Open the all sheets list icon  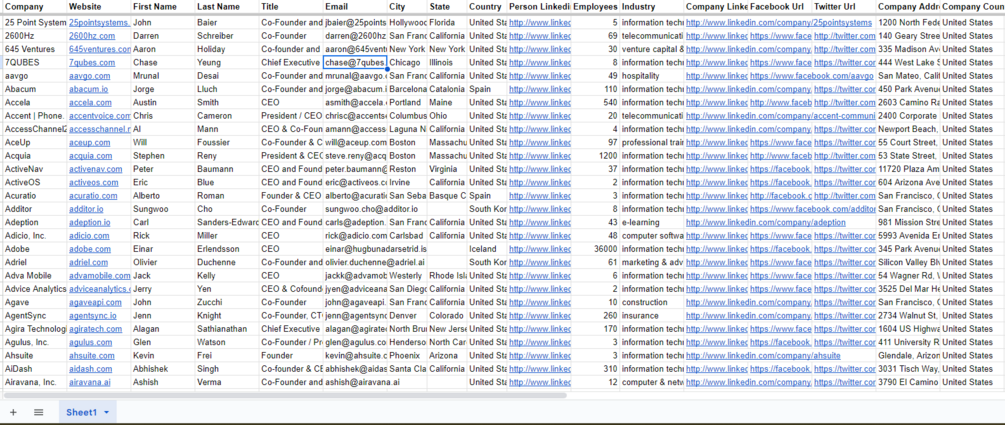point(38,412)
